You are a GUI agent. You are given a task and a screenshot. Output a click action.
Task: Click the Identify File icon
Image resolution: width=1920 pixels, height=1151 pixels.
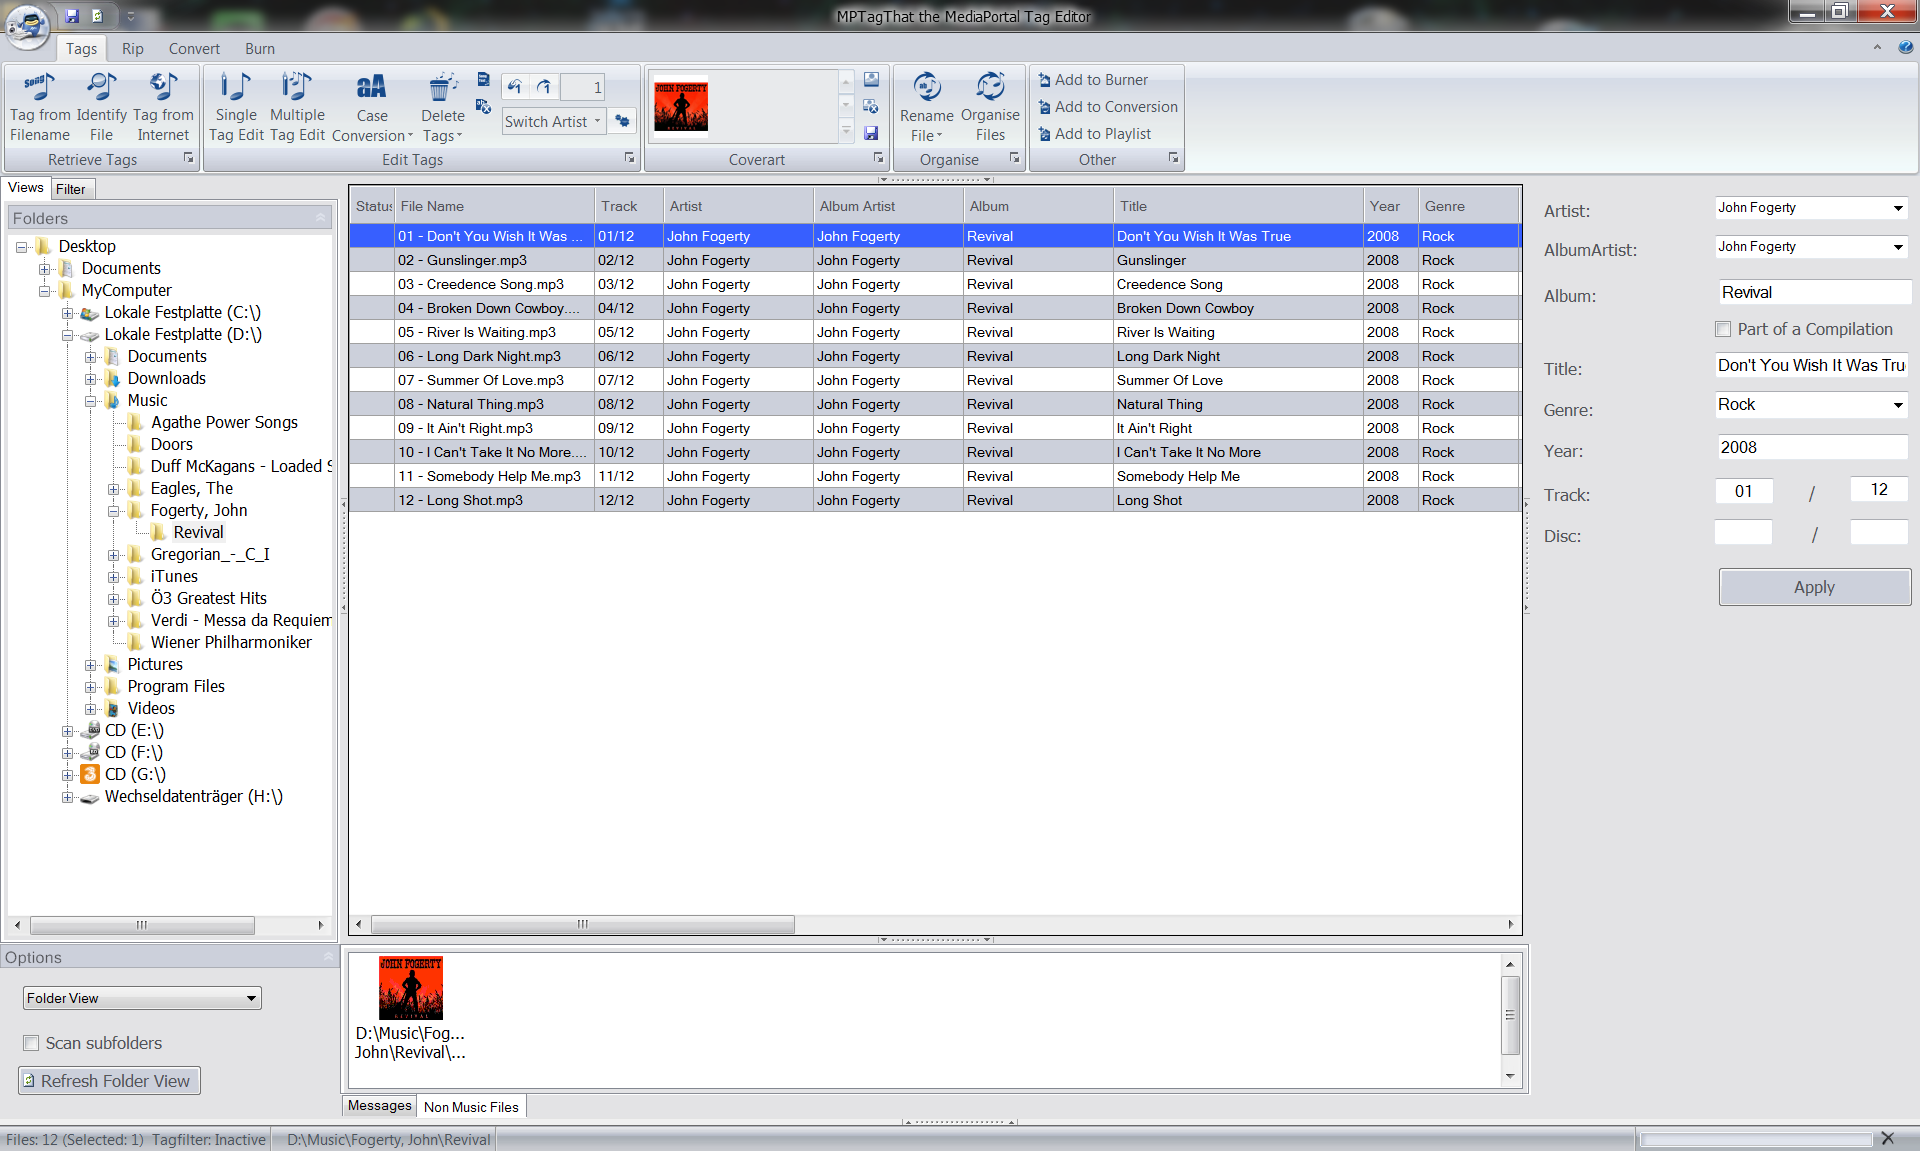click(101, 88)
